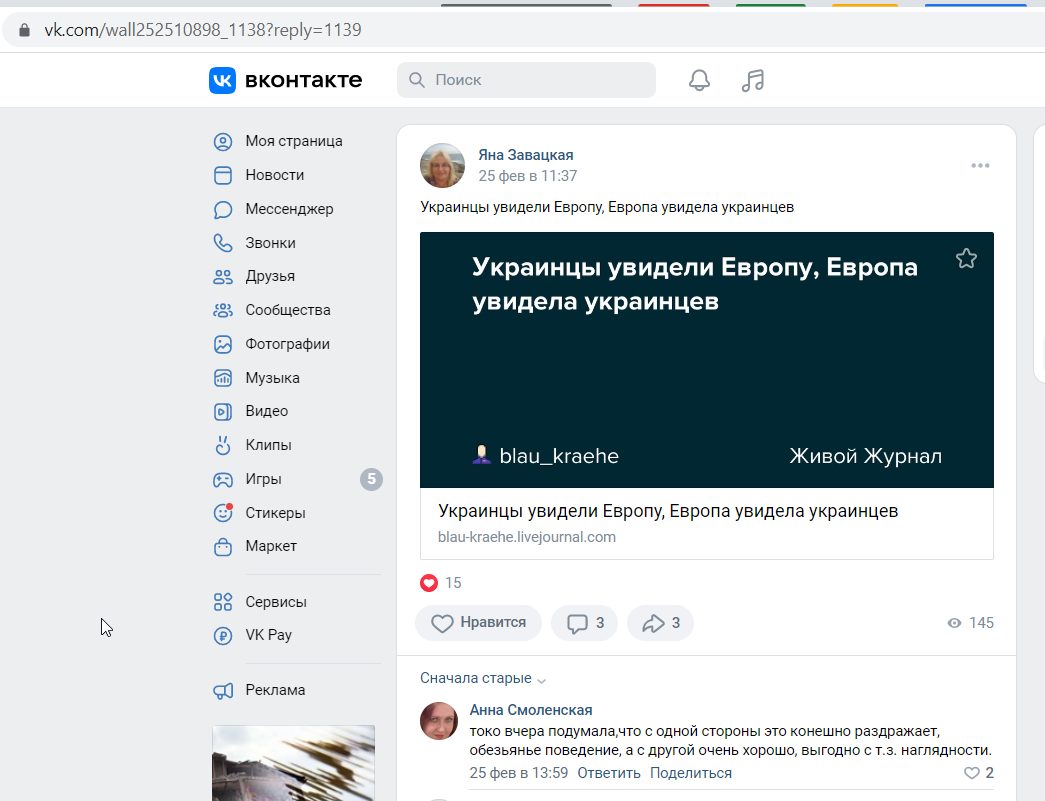
Task: Click the Видео play icon
Action: 223,412
